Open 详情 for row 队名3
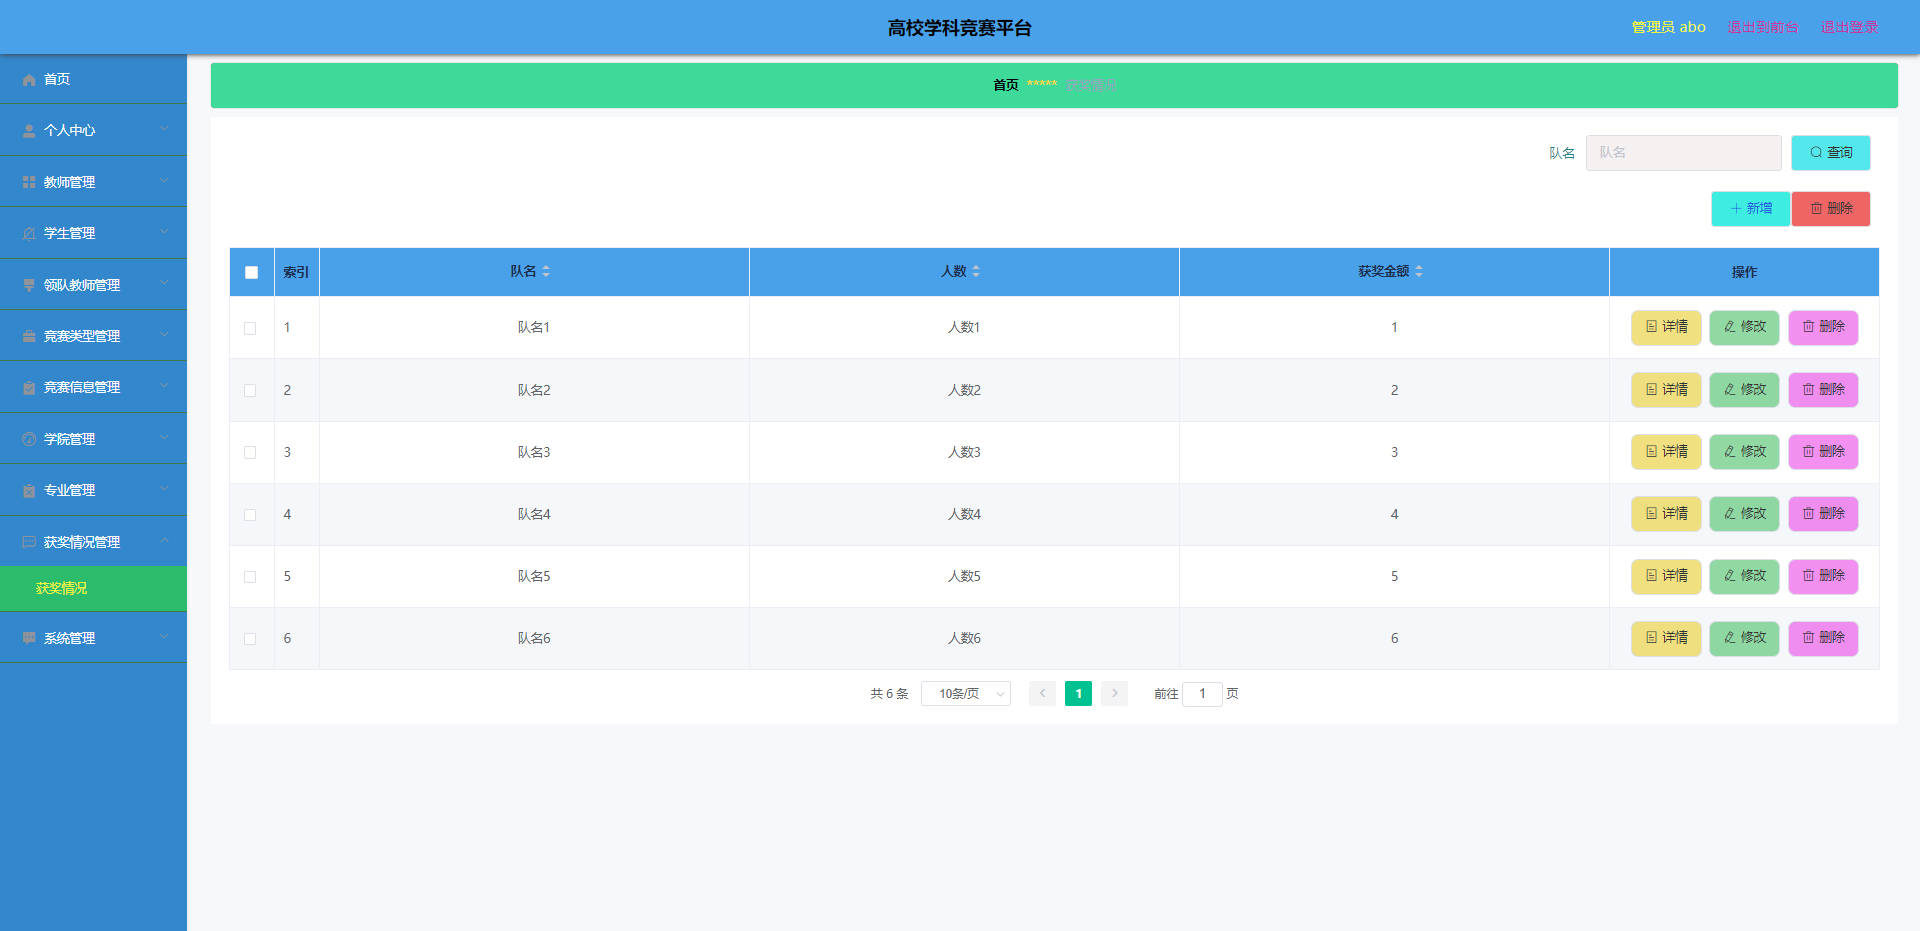This screenshot has height=931, width=1920. [x=1666, y=452]
